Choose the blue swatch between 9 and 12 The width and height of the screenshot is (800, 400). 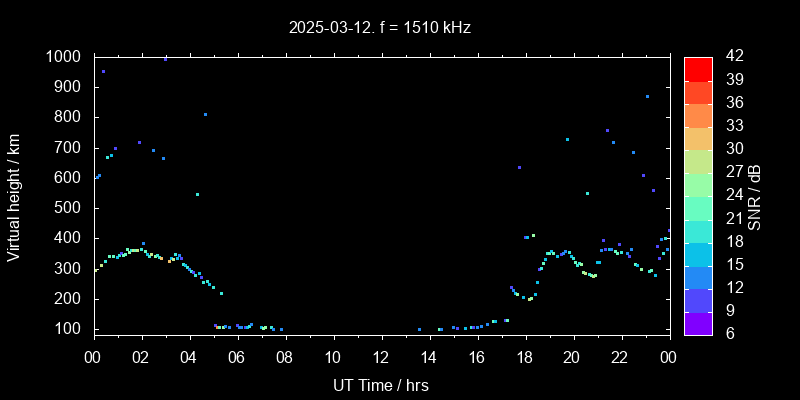(698, 299)
